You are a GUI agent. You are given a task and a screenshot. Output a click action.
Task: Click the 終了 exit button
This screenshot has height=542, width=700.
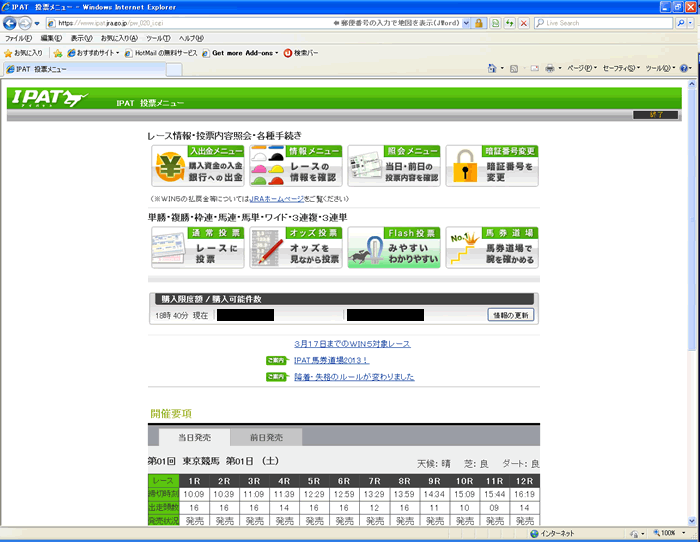click(x=655, y=115)
